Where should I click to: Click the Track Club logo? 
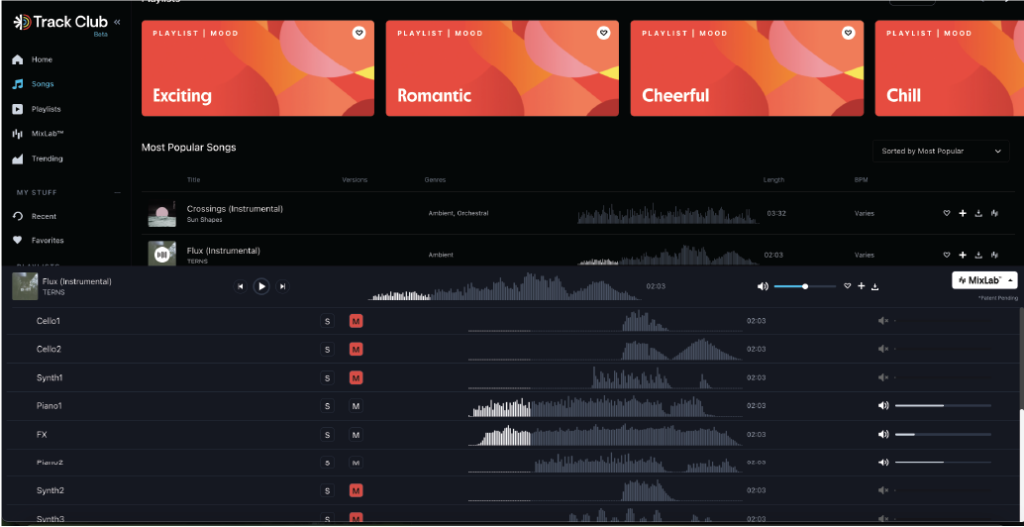click(x=60, y=23)
